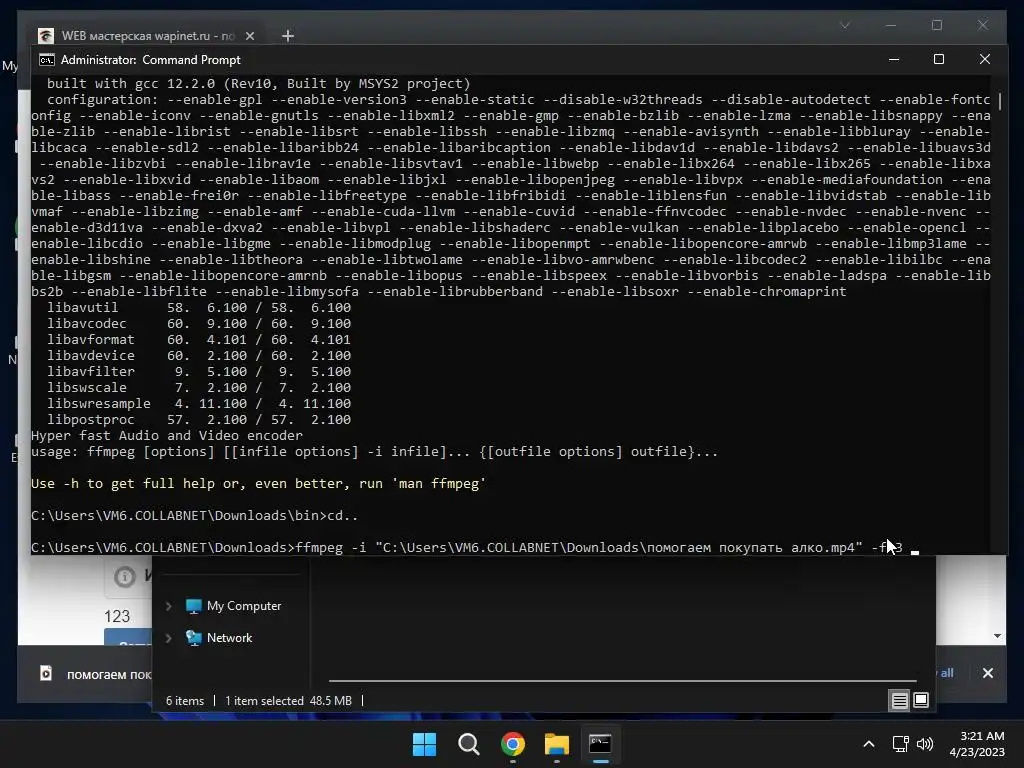Screen dimensions: 1024x768
Task: Open File Explorer from taskbar
Action: tap(556, 744)
